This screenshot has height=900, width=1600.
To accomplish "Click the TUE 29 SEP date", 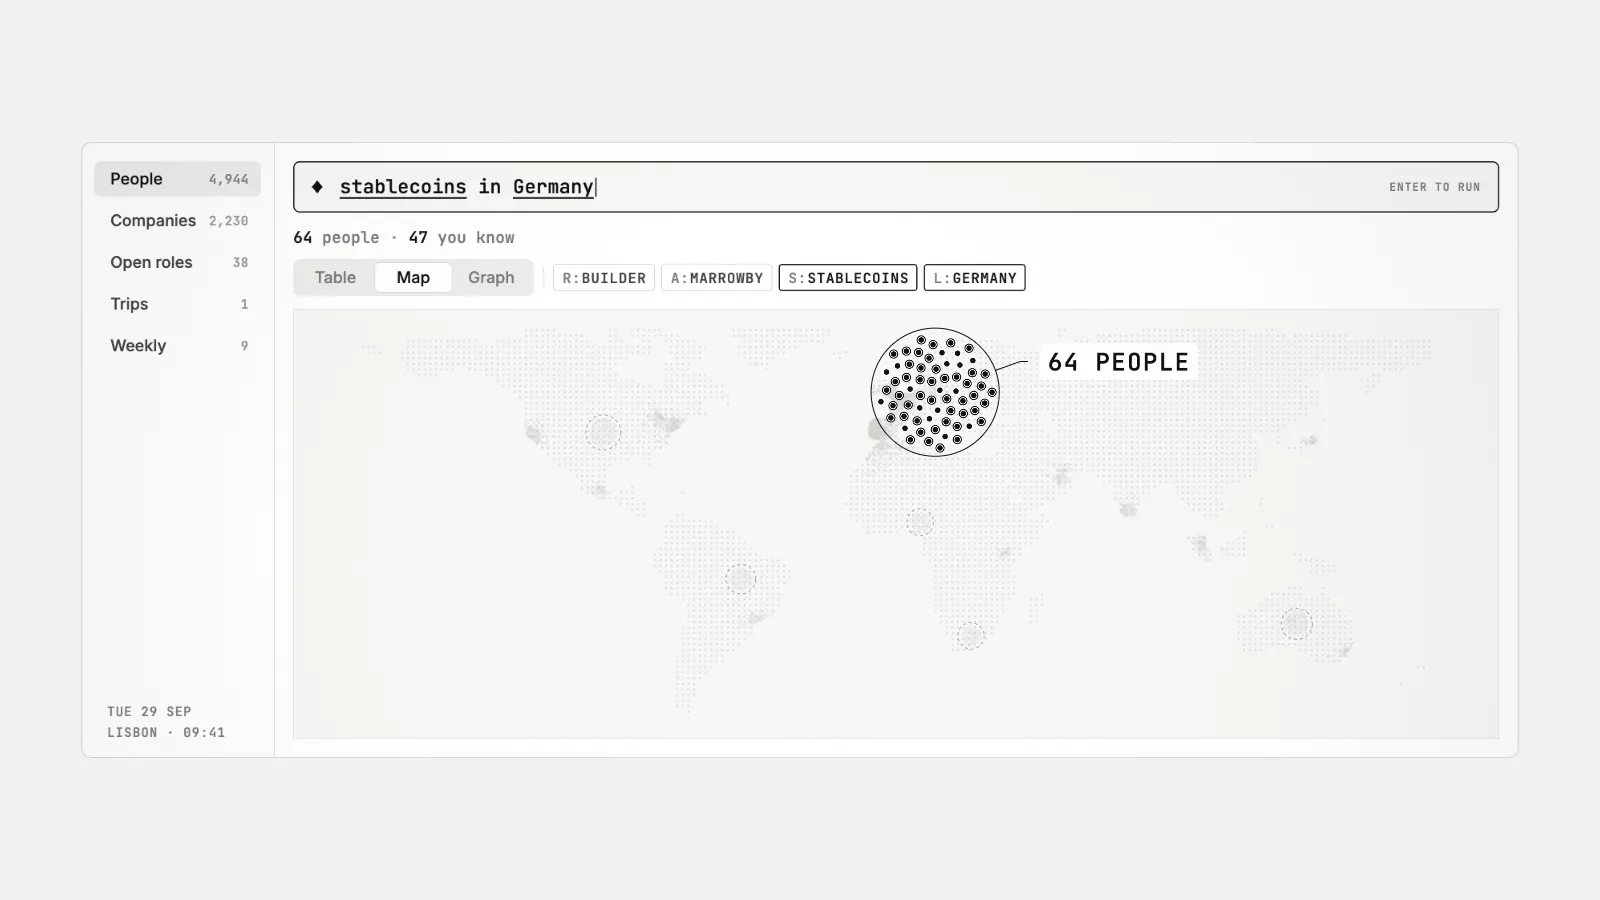I will (149, 712).
